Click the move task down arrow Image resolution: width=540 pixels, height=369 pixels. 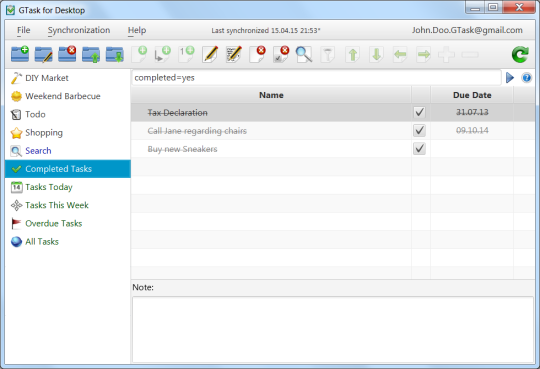376,54
